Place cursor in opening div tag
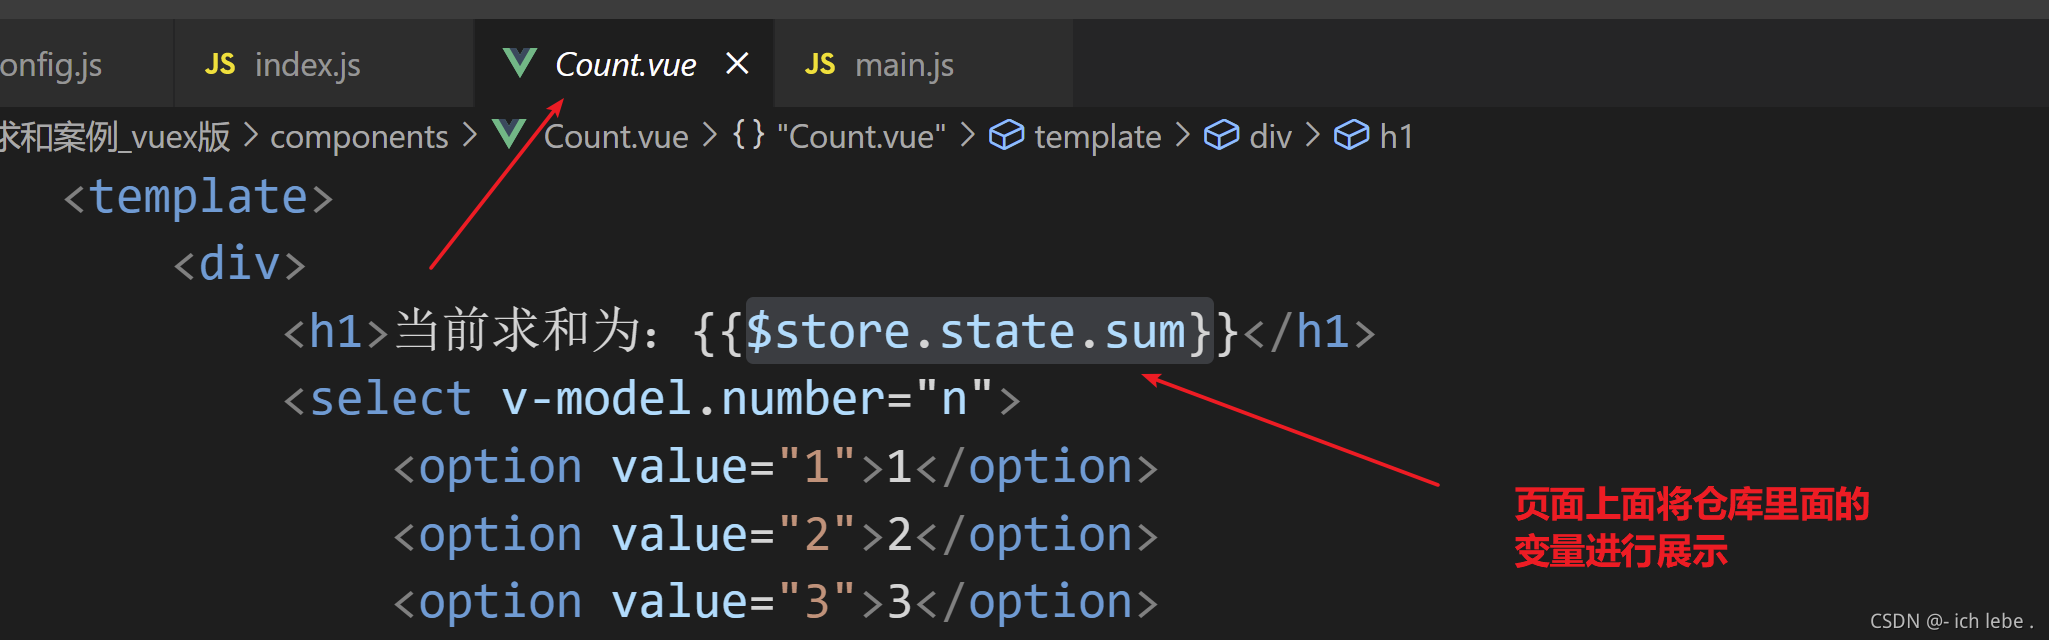This screenshot has width=2049, height=640. pos(239,264)
